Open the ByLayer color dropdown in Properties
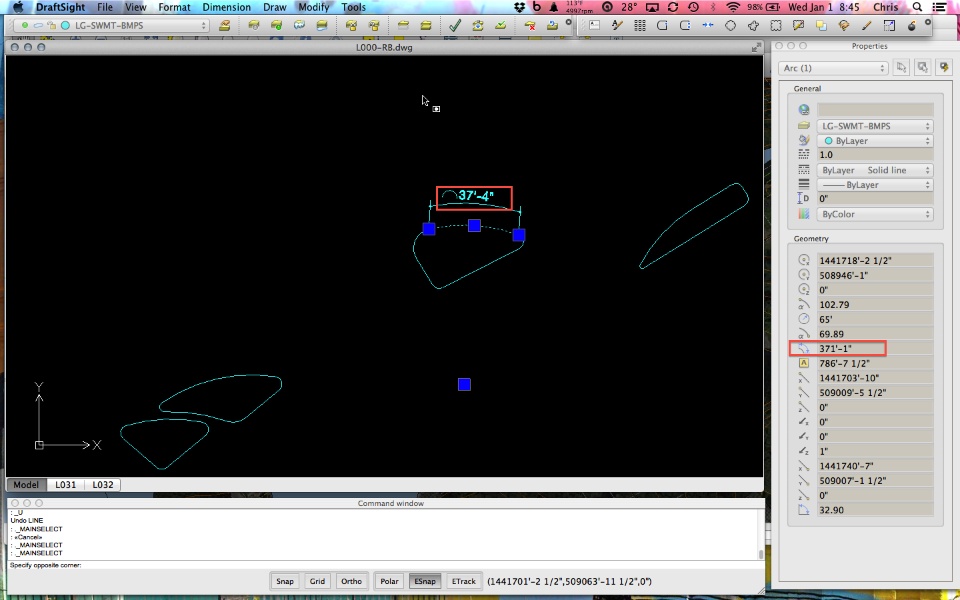 (875, 141)
